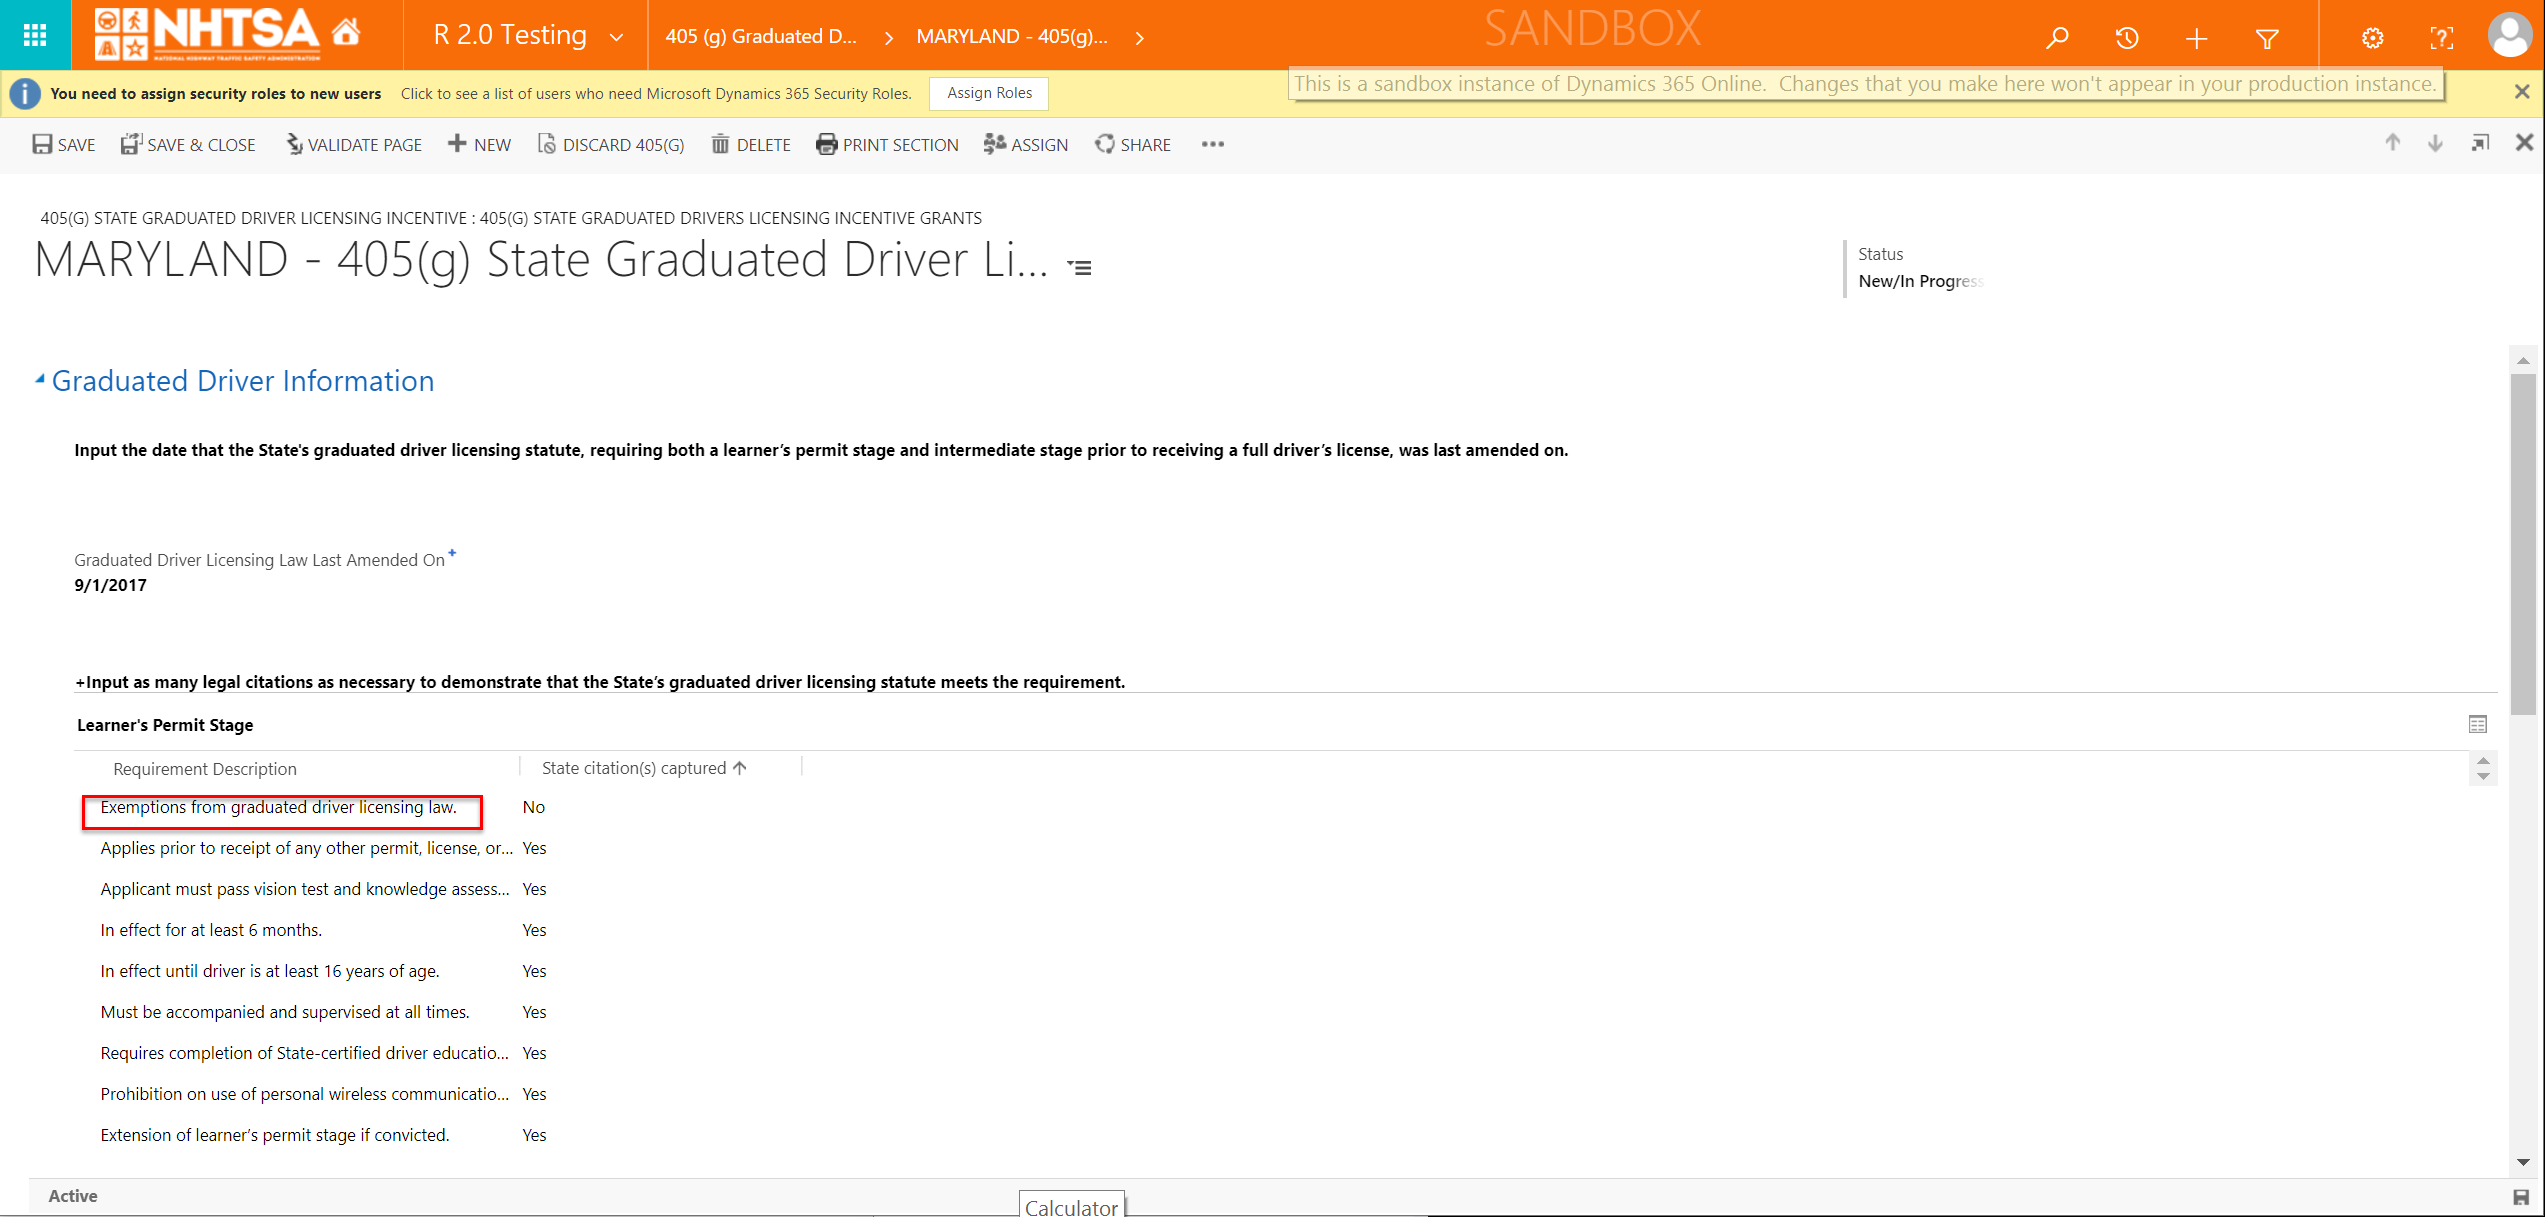
Task: Open recently viewed items clock icon
Action: point(2127,38)
